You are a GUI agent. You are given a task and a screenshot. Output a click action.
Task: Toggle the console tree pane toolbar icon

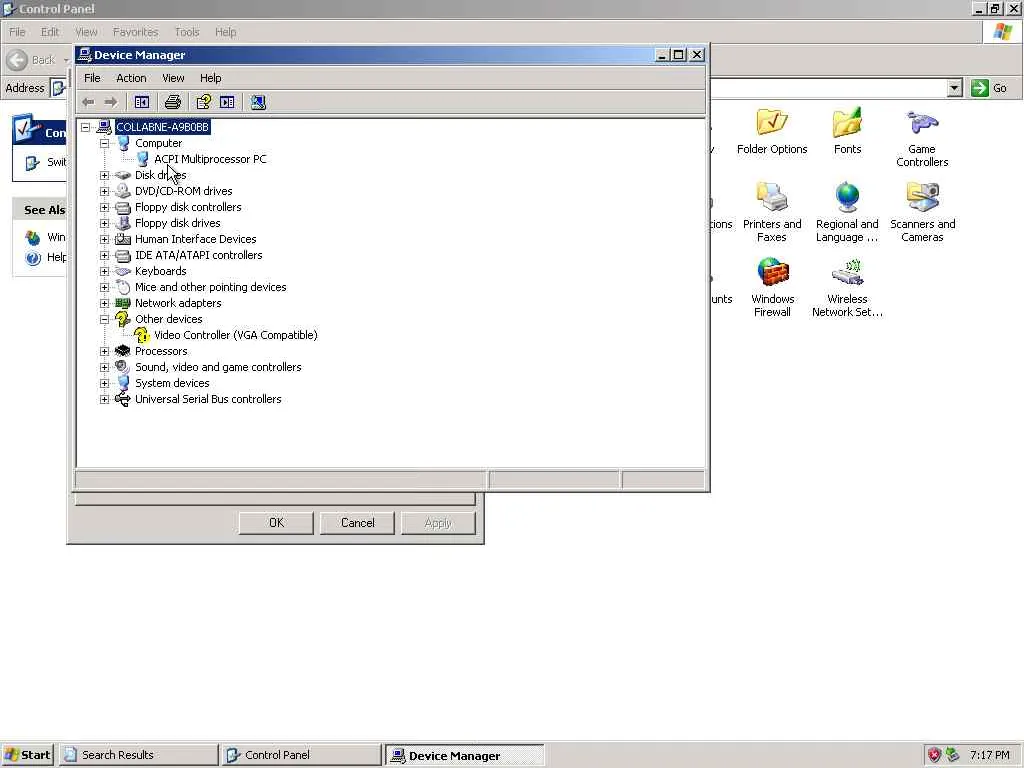(x=142, y=102)
